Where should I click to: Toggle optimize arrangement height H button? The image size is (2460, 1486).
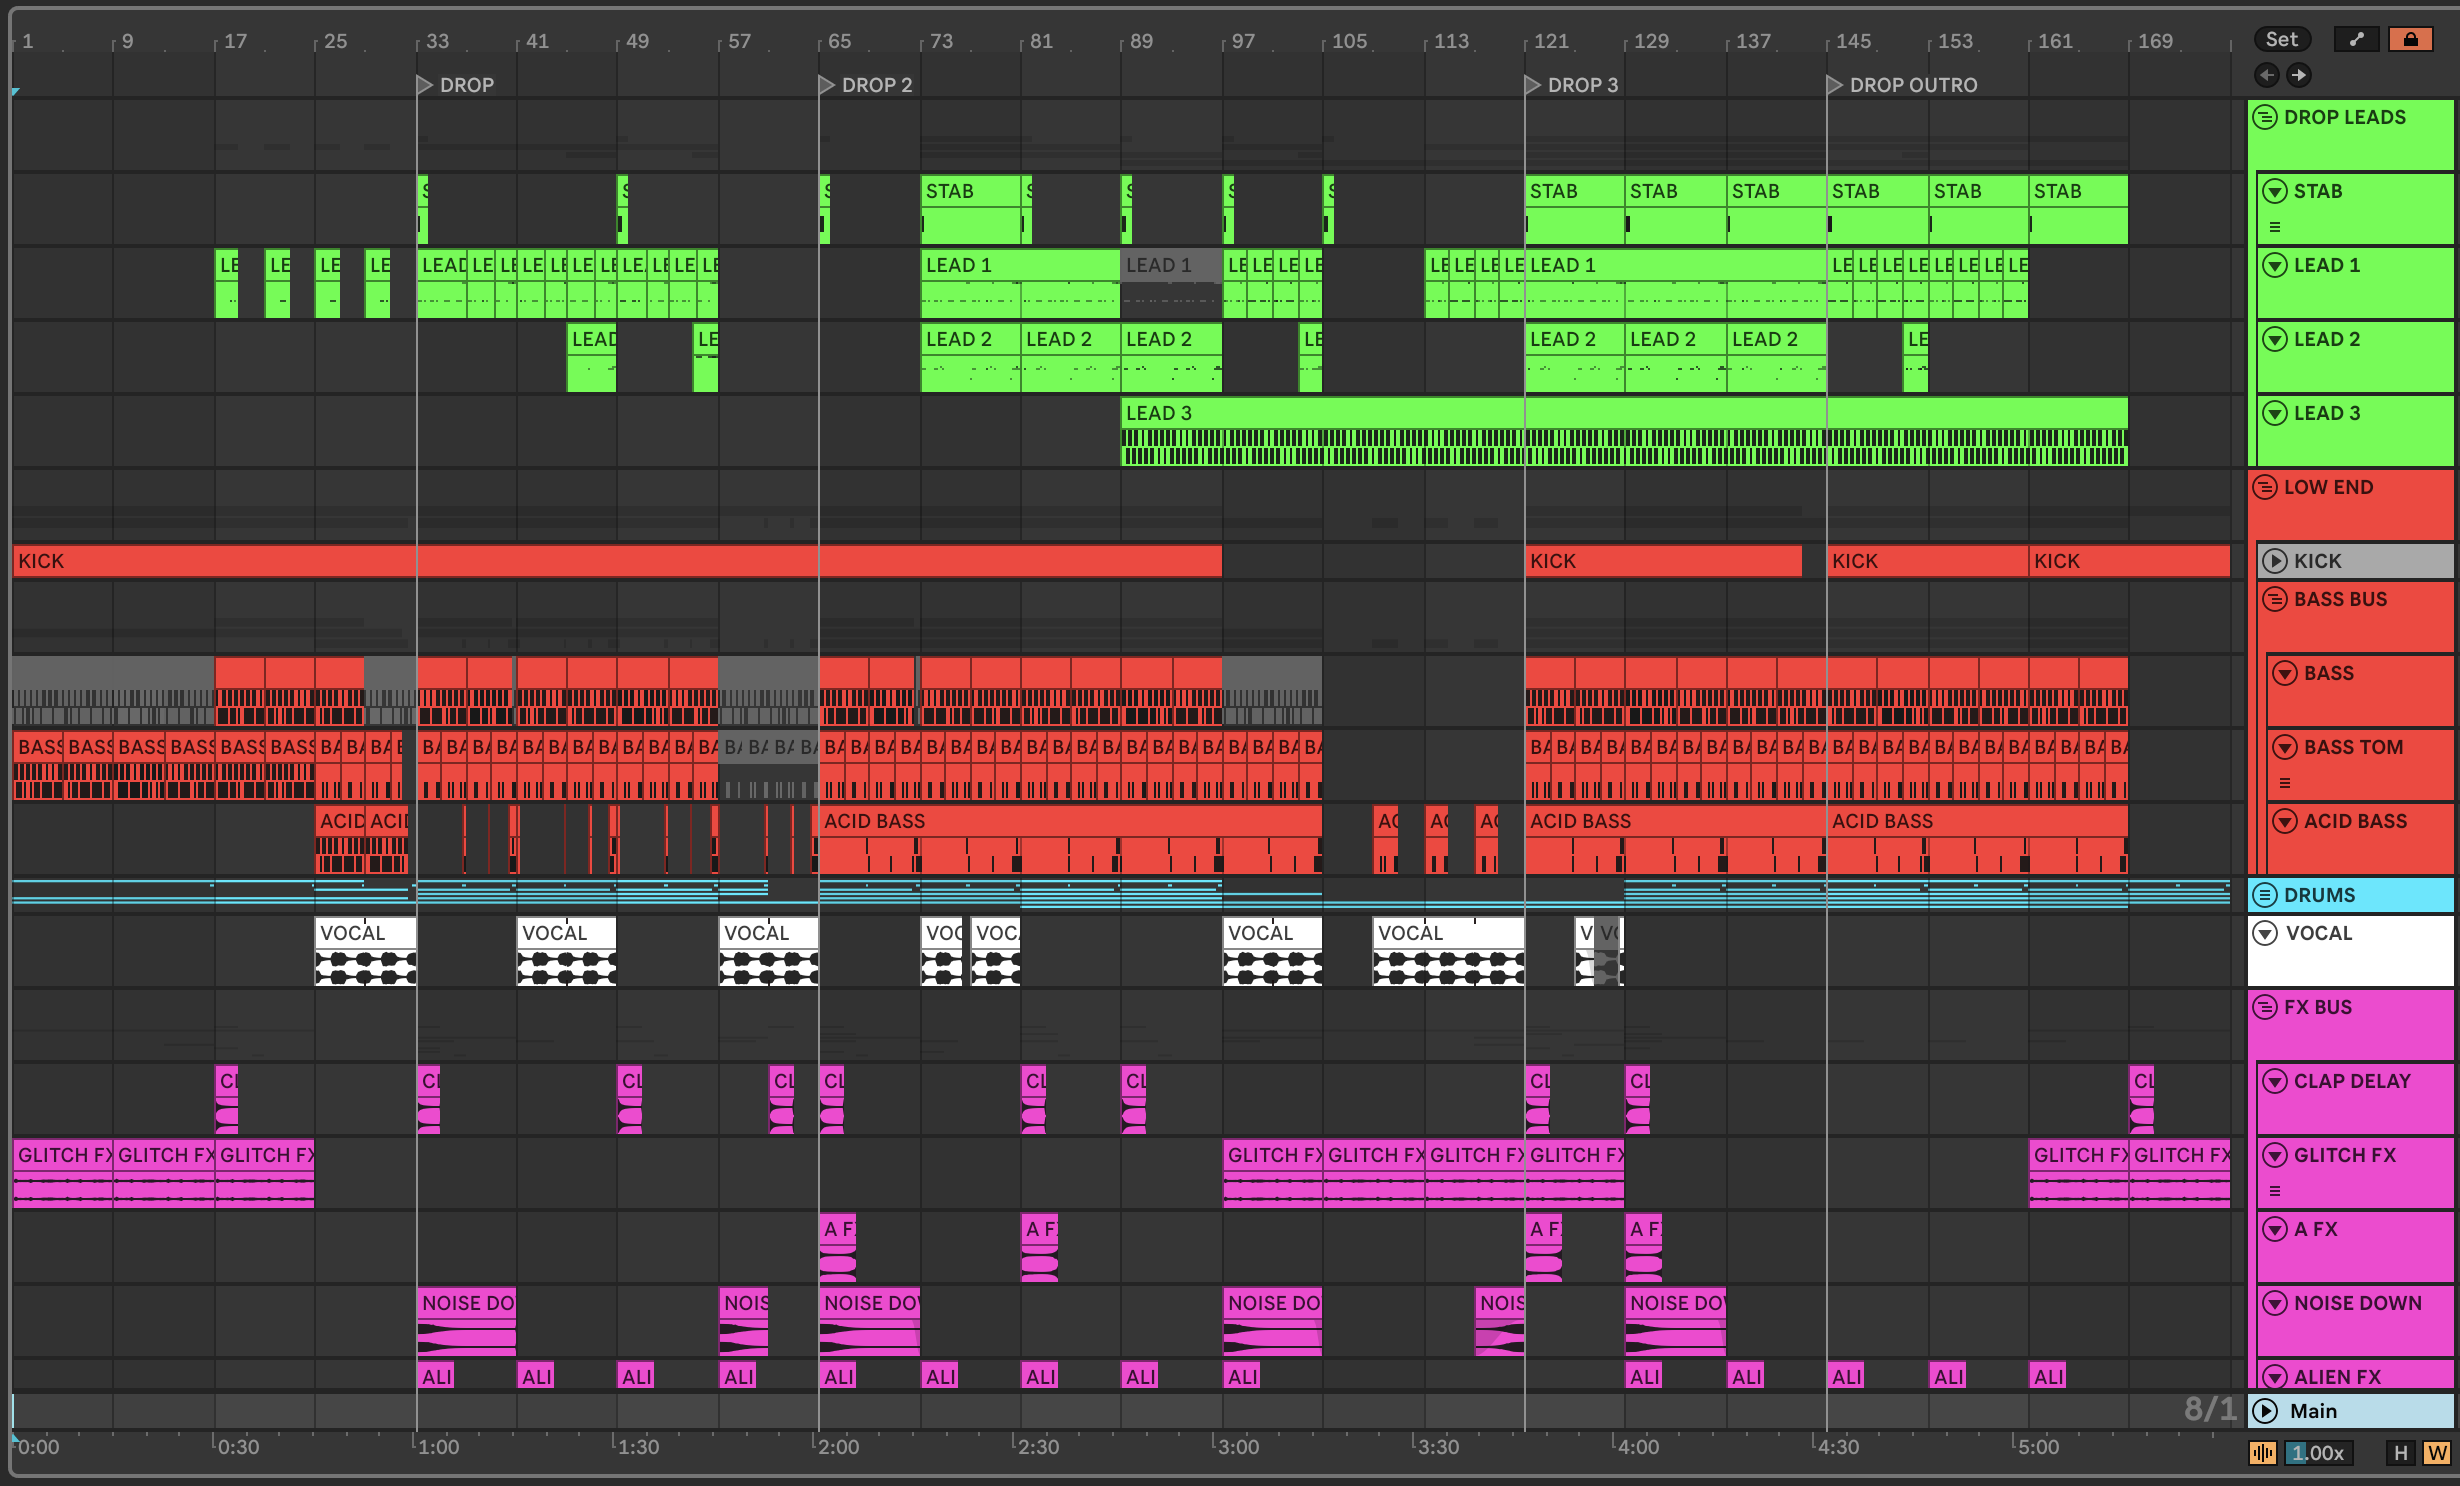[x=2400, y=1453]
